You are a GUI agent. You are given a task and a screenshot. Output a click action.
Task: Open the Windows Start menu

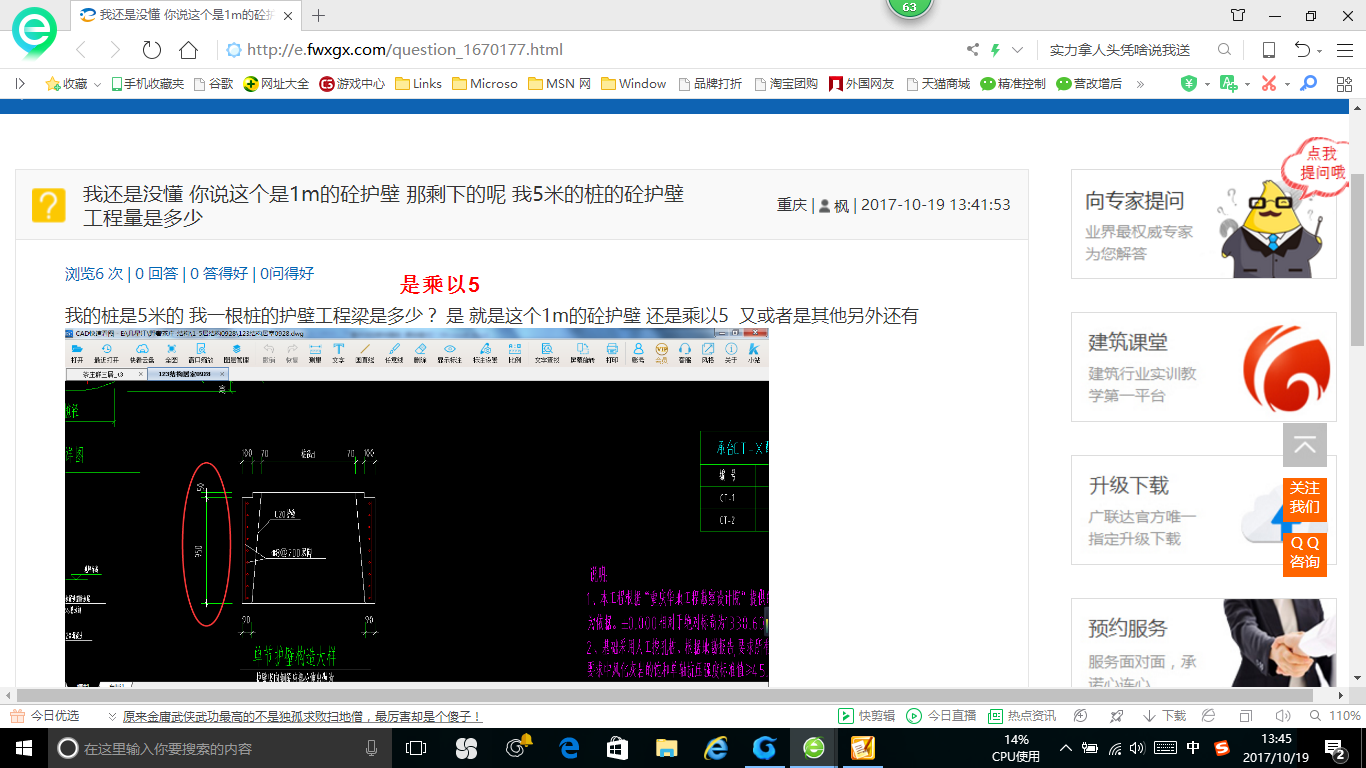point(23,748)
